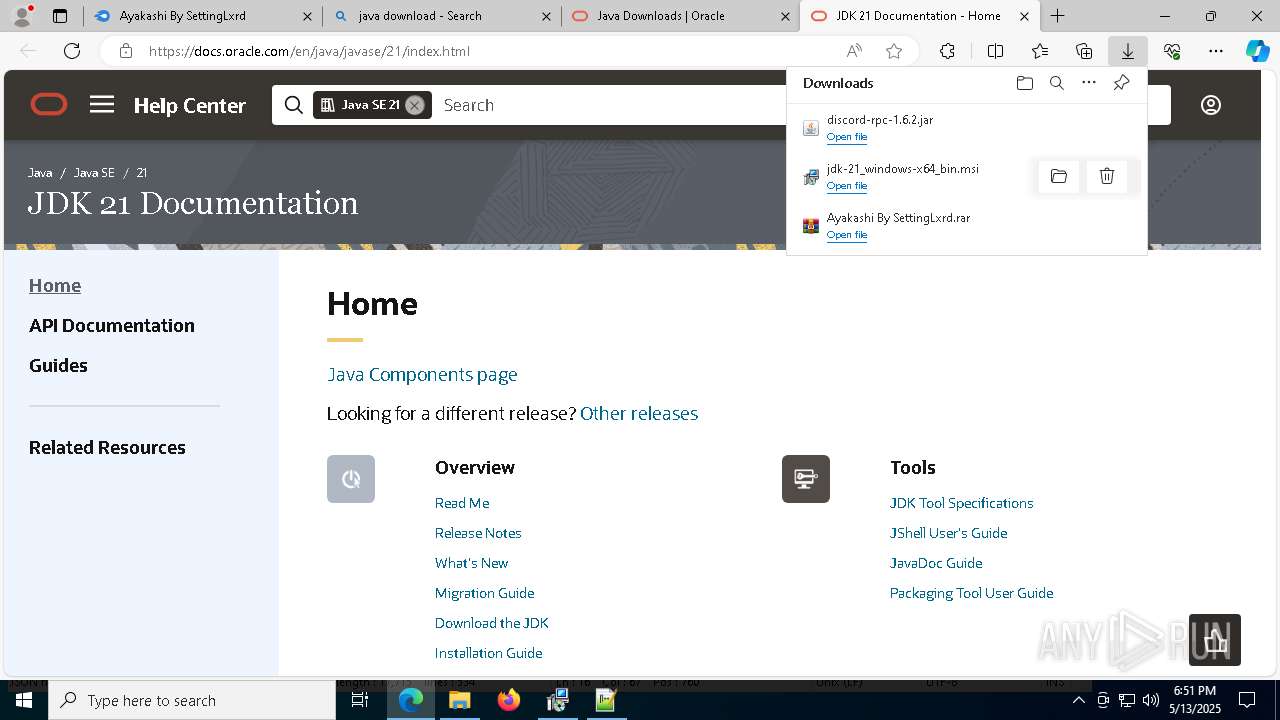Start Read aloud from the address bar
1280x720 pixels.
854,51
